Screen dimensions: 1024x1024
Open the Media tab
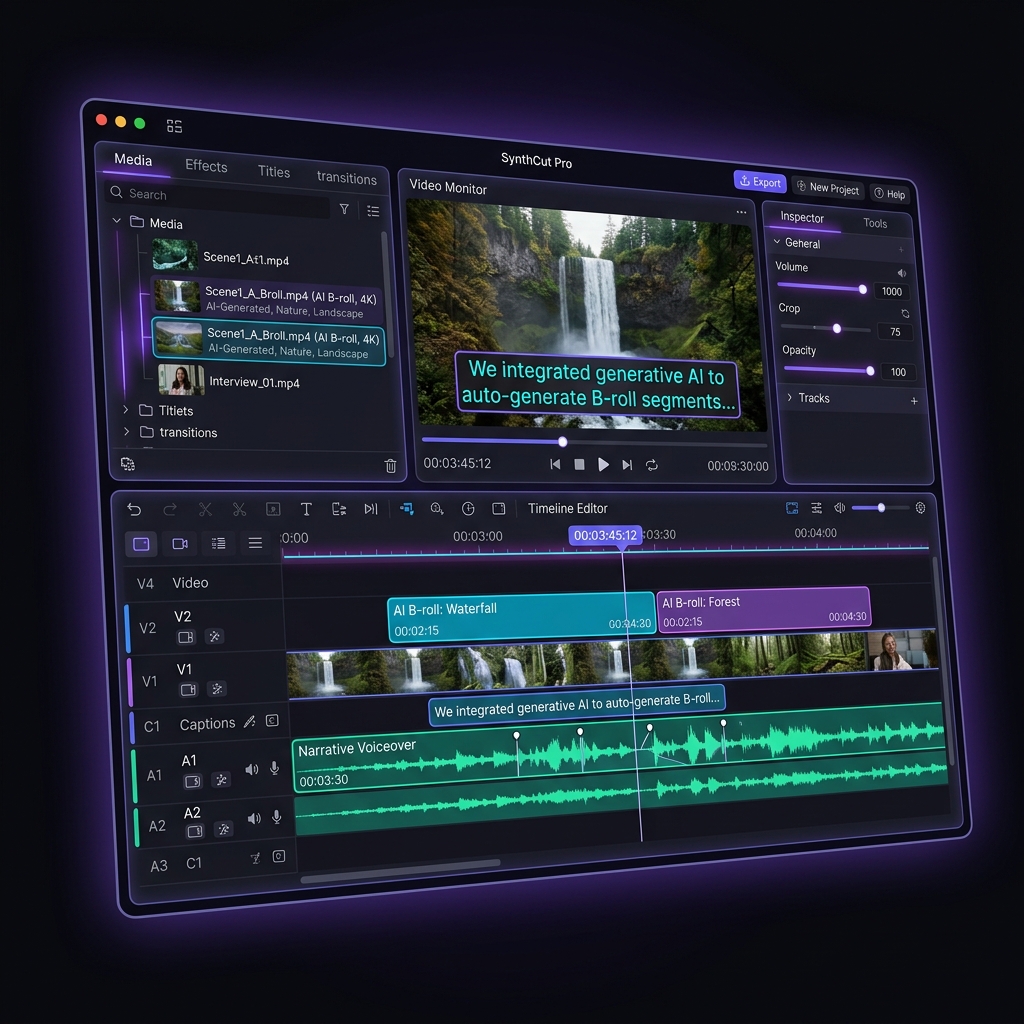pos(133,160)
